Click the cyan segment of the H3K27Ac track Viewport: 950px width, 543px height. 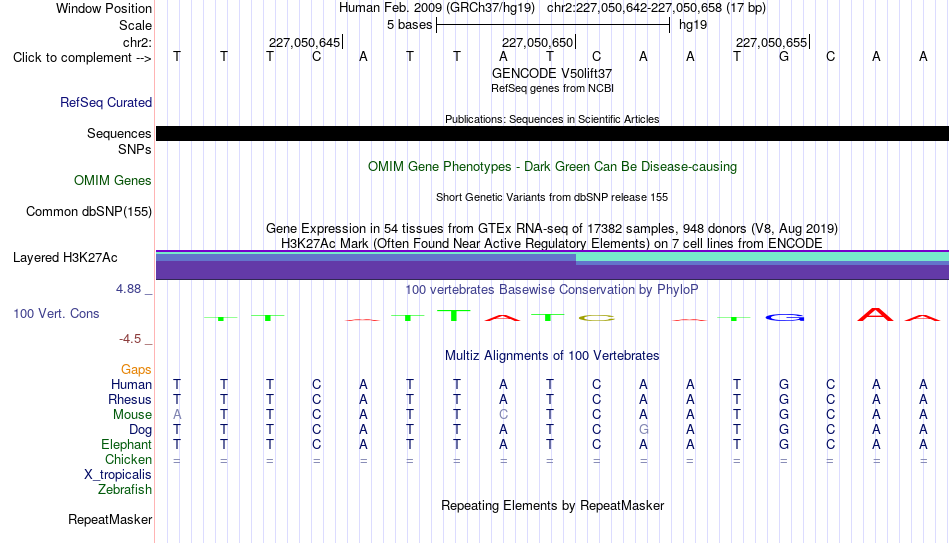(762, 257)
